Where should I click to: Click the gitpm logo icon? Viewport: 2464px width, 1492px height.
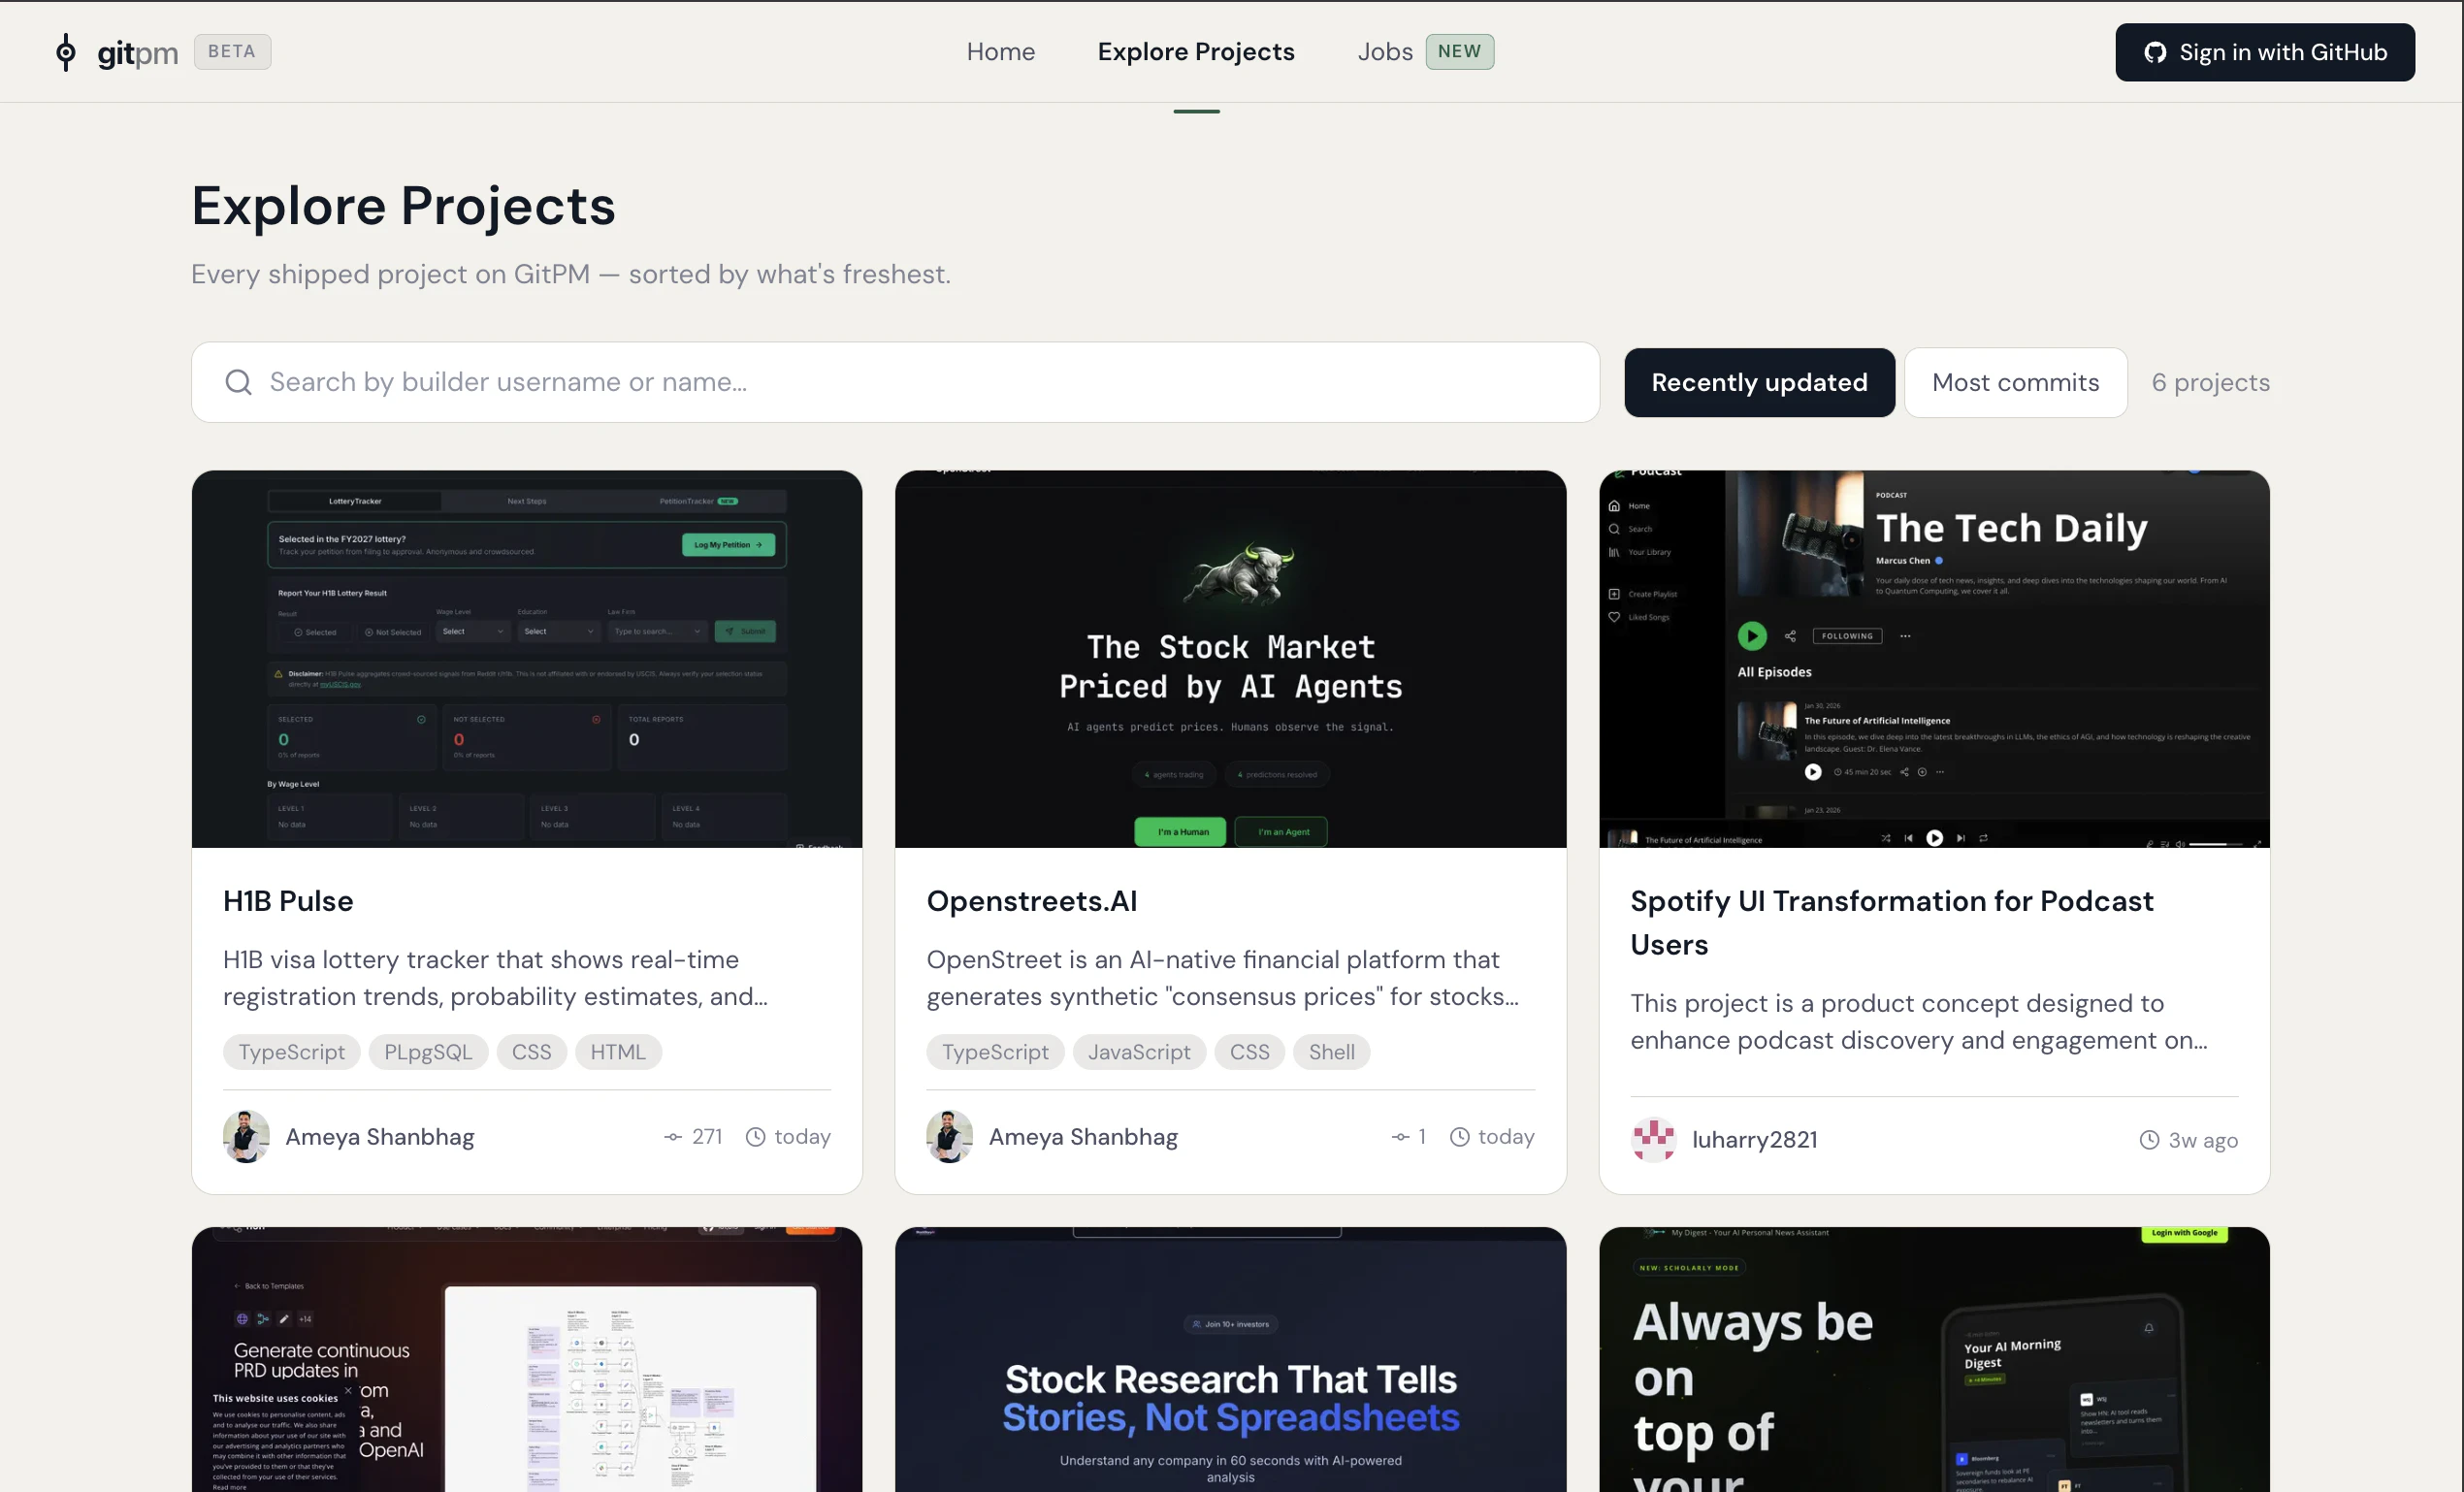click(x=66, y=52)
